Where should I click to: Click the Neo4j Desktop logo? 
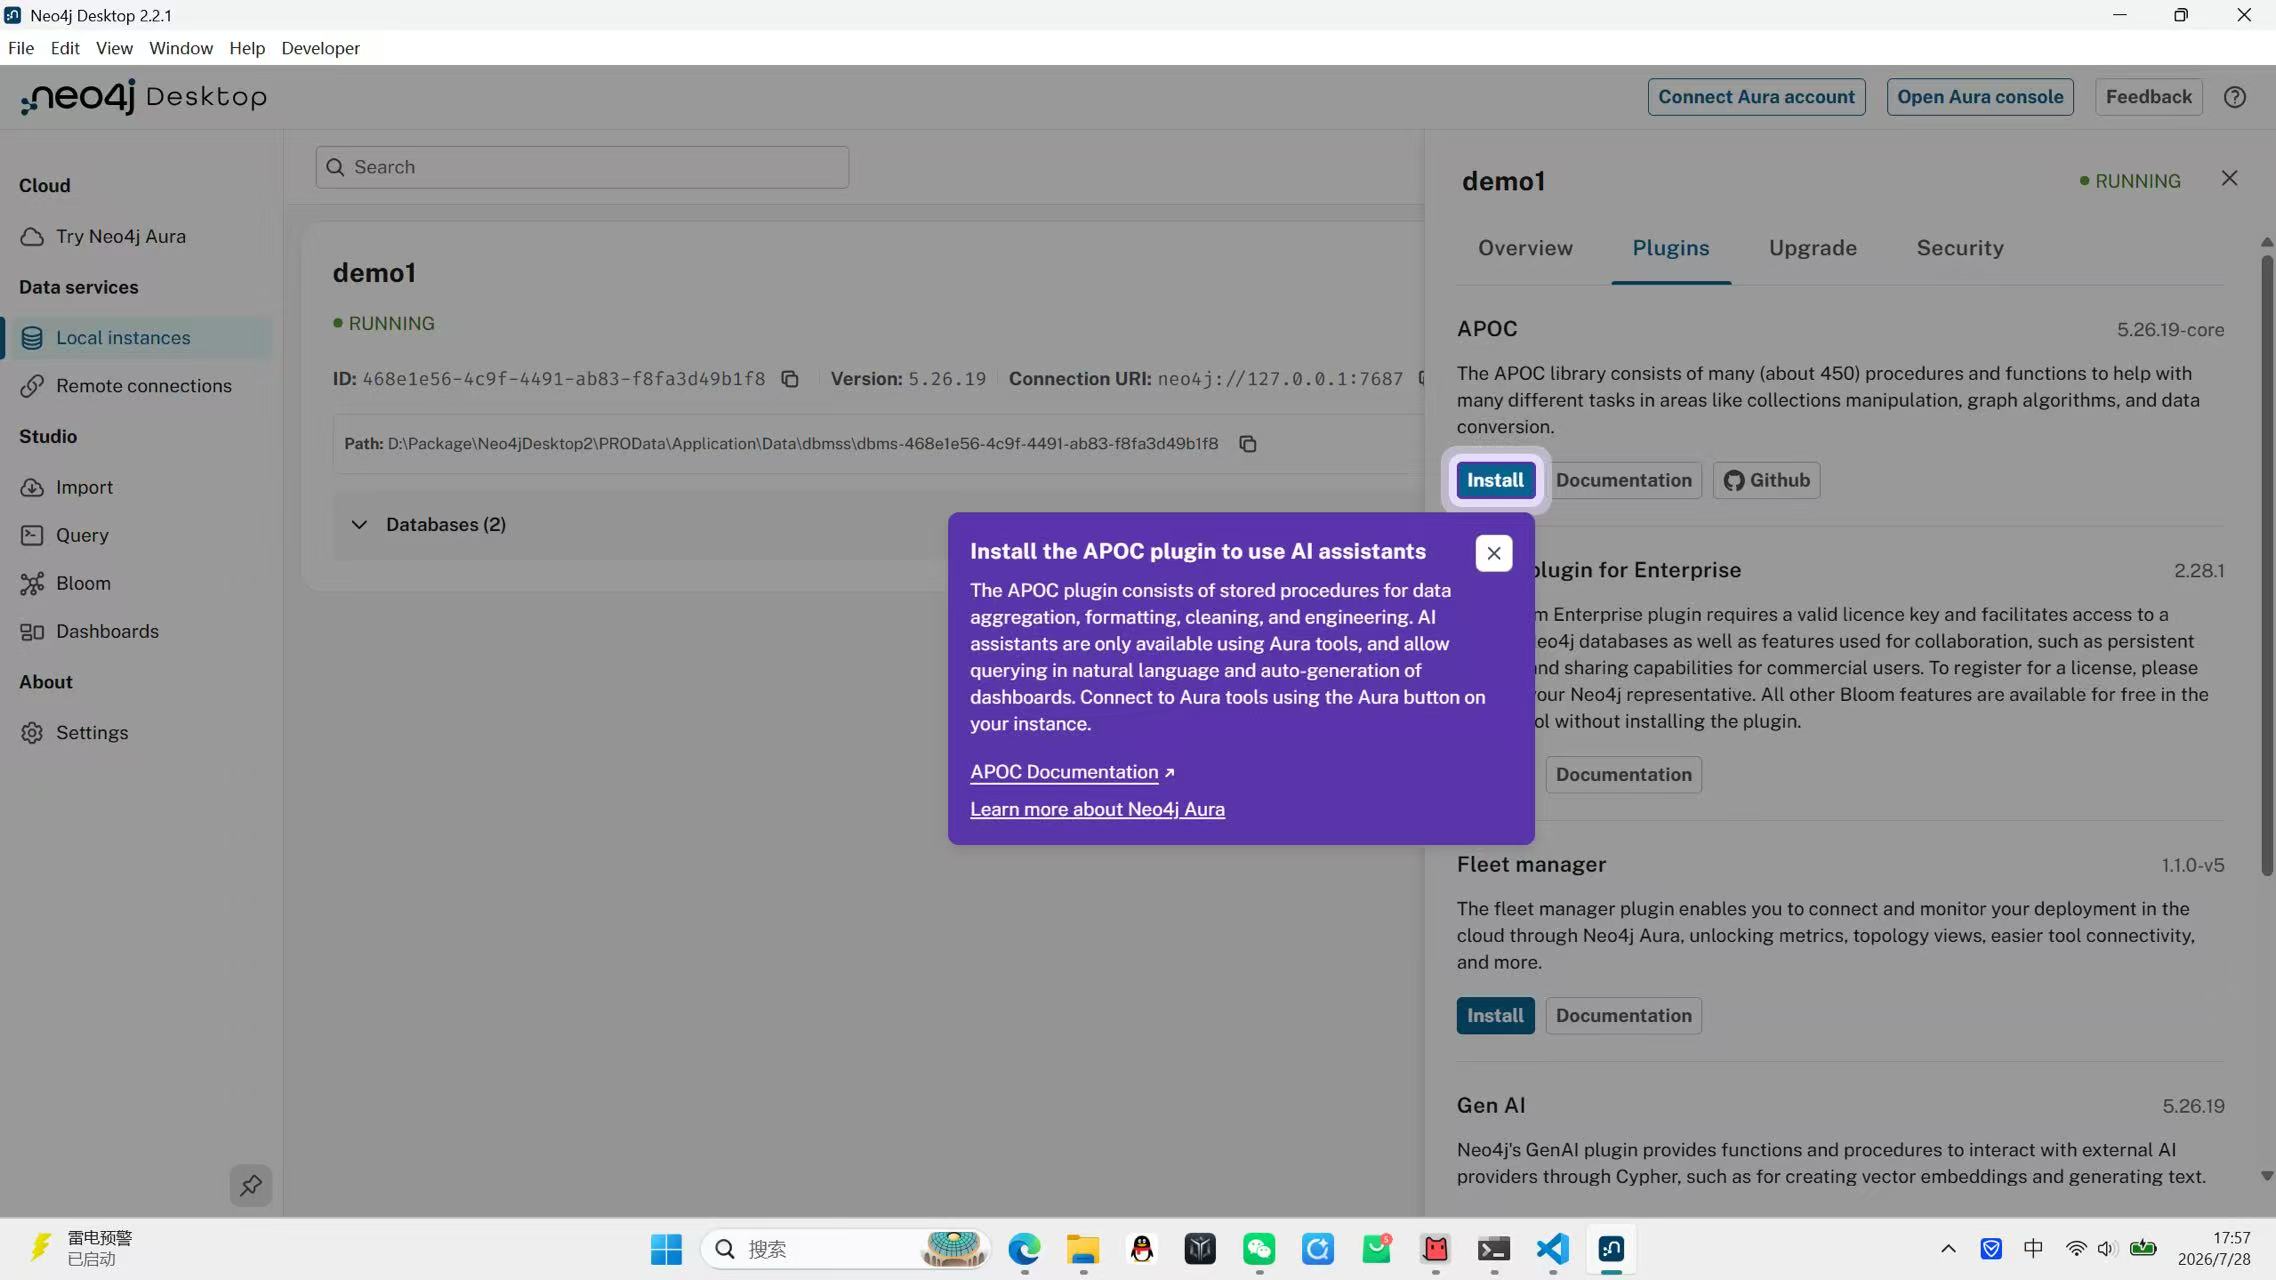(144, 97)
